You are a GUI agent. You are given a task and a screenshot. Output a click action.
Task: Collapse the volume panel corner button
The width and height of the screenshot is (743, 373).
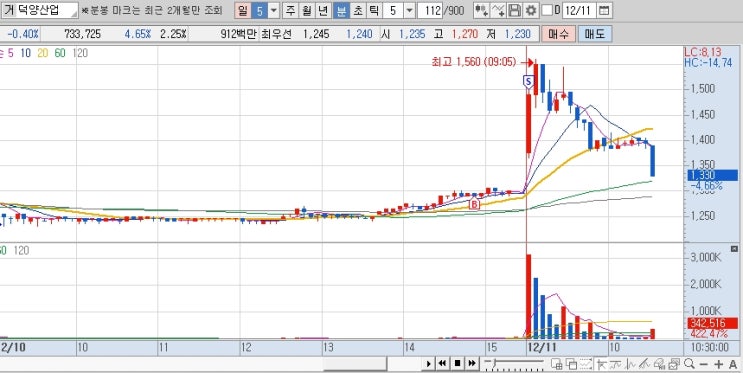pos(734,249)
